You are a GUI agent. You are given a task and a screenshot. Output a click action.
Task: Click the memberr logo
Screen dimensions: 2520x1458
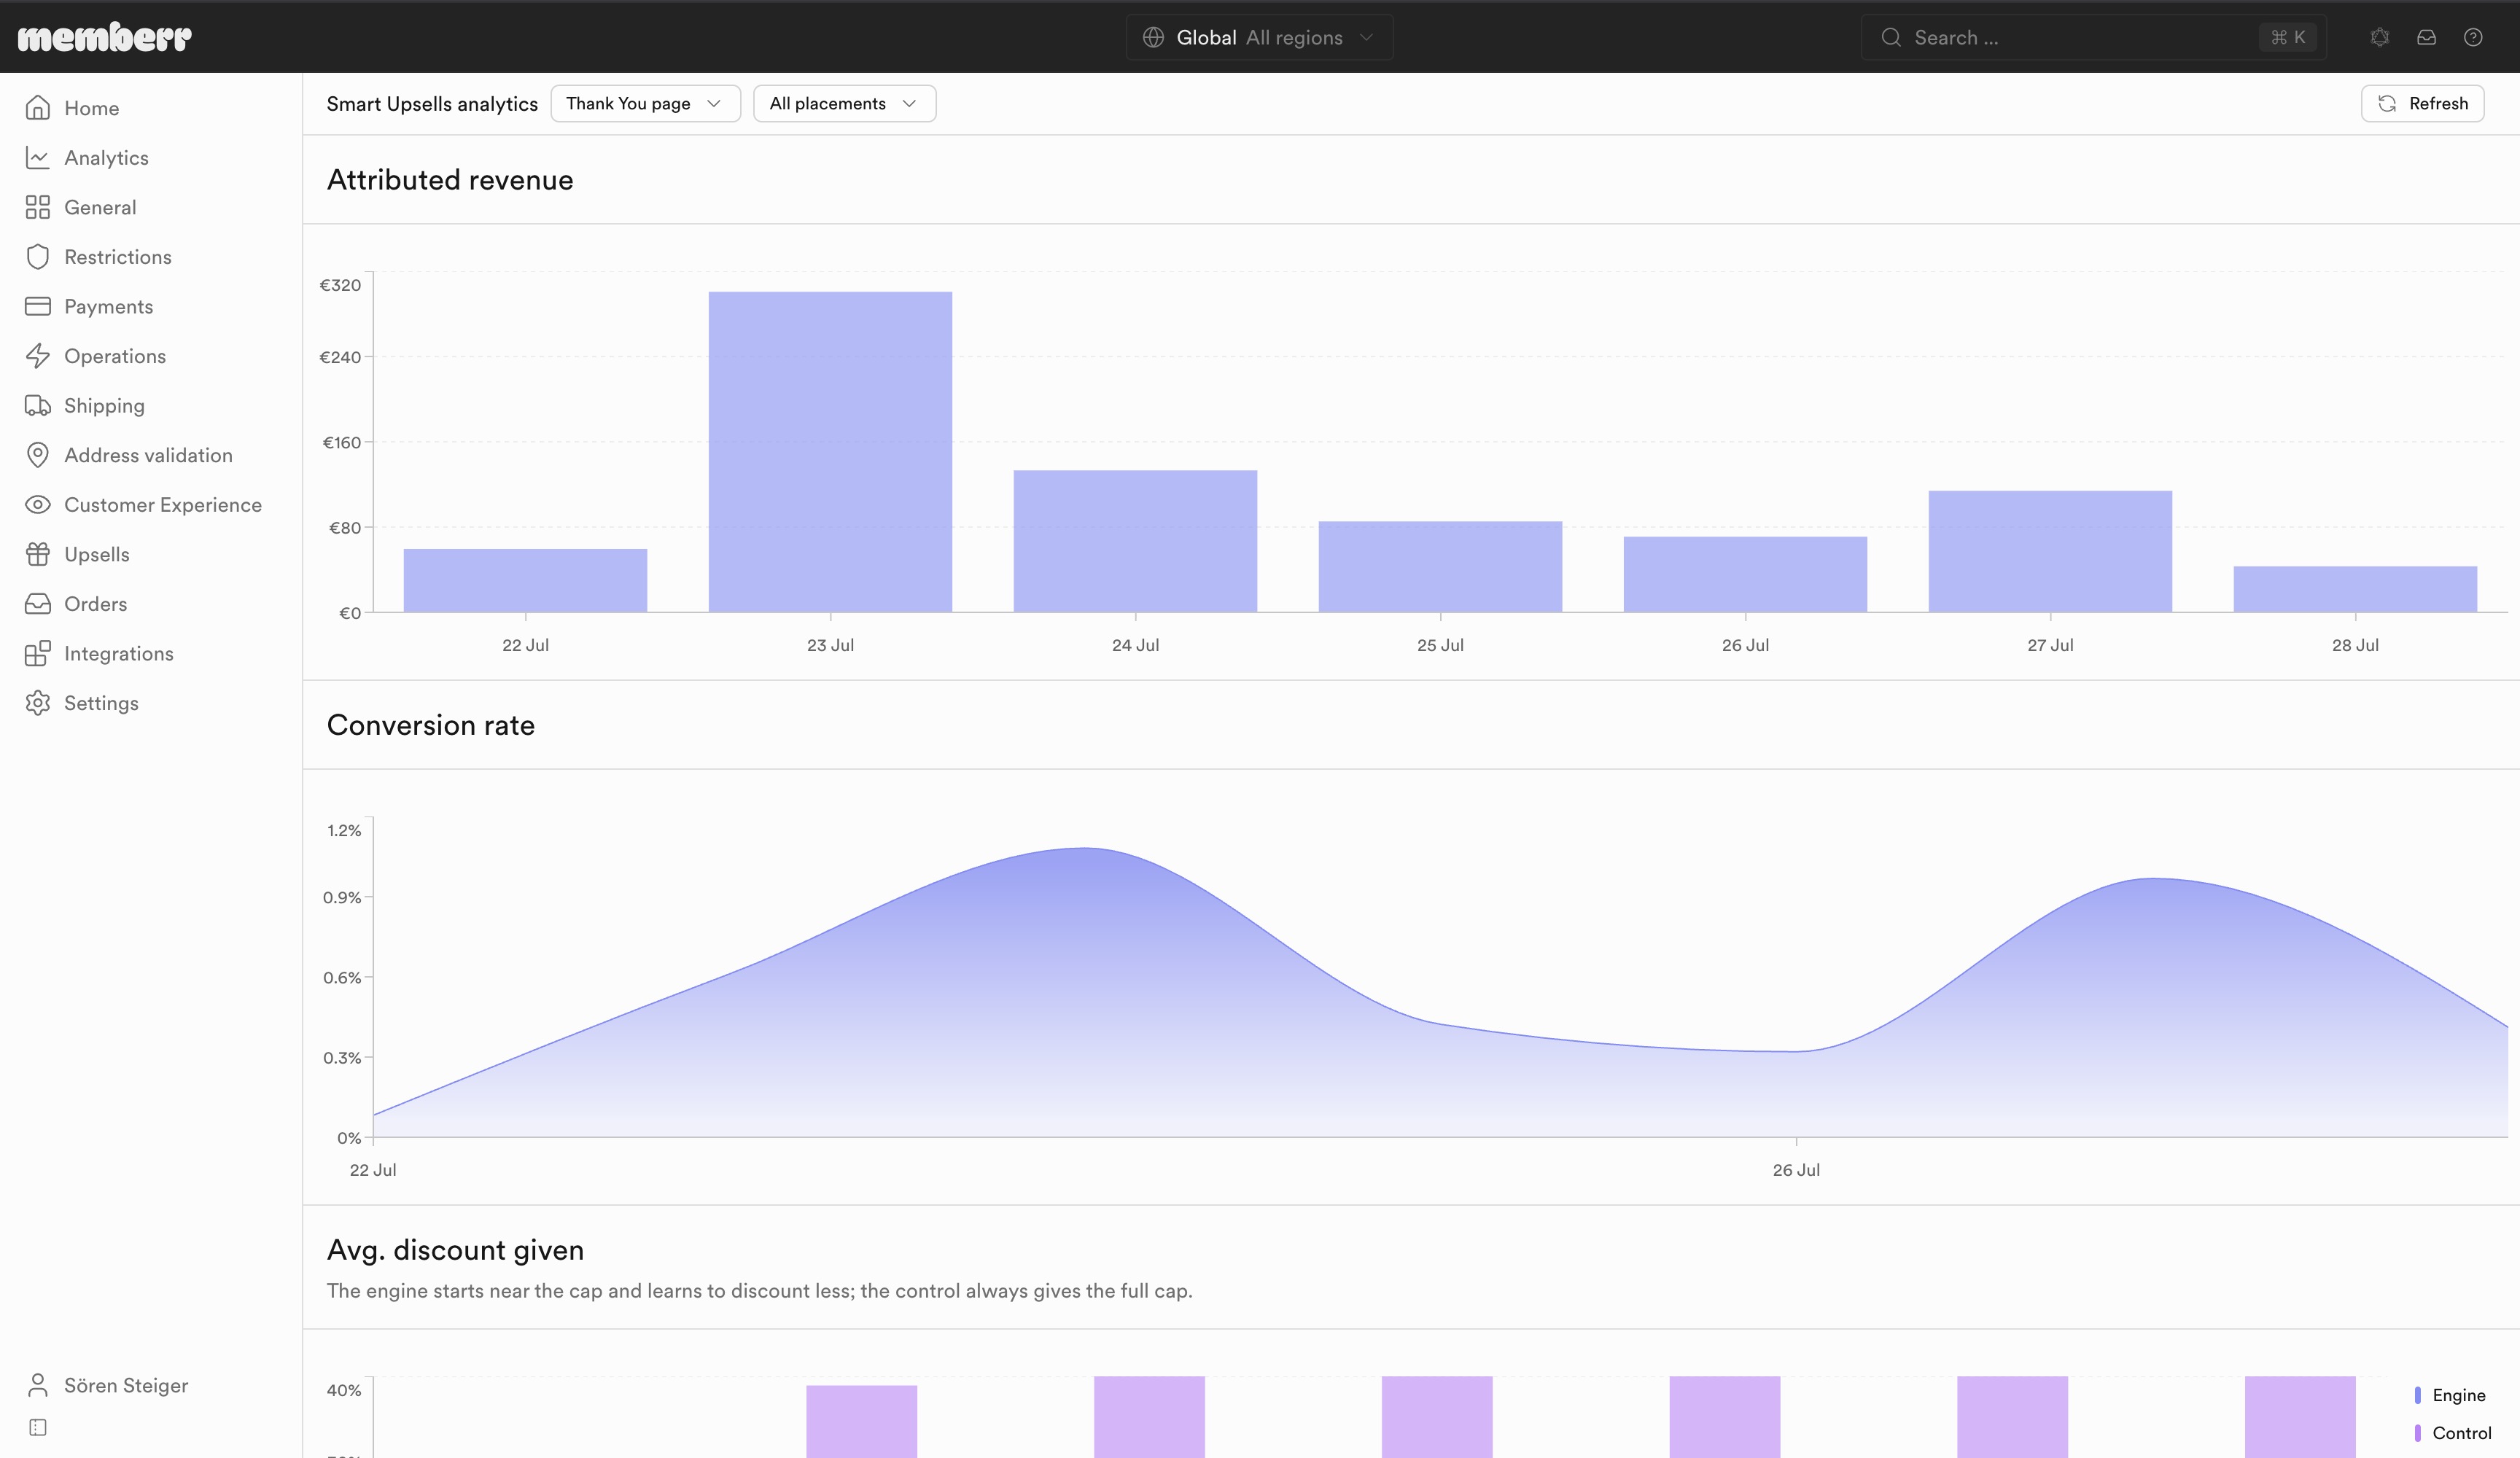pos(105,37)
